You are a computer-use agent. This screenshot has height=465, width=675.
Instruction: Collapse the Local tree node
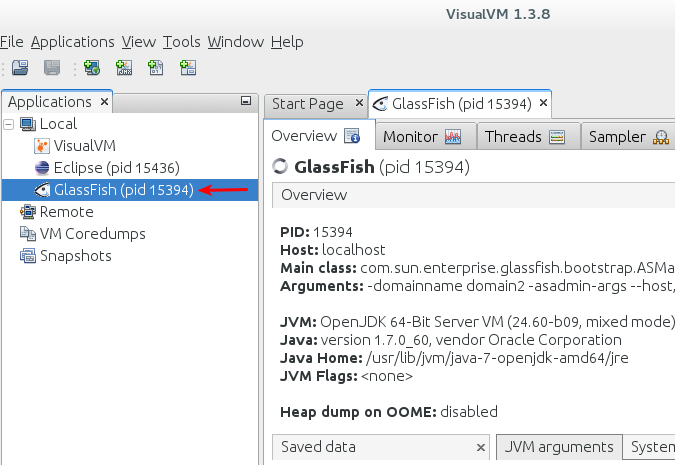click(8, 124)
